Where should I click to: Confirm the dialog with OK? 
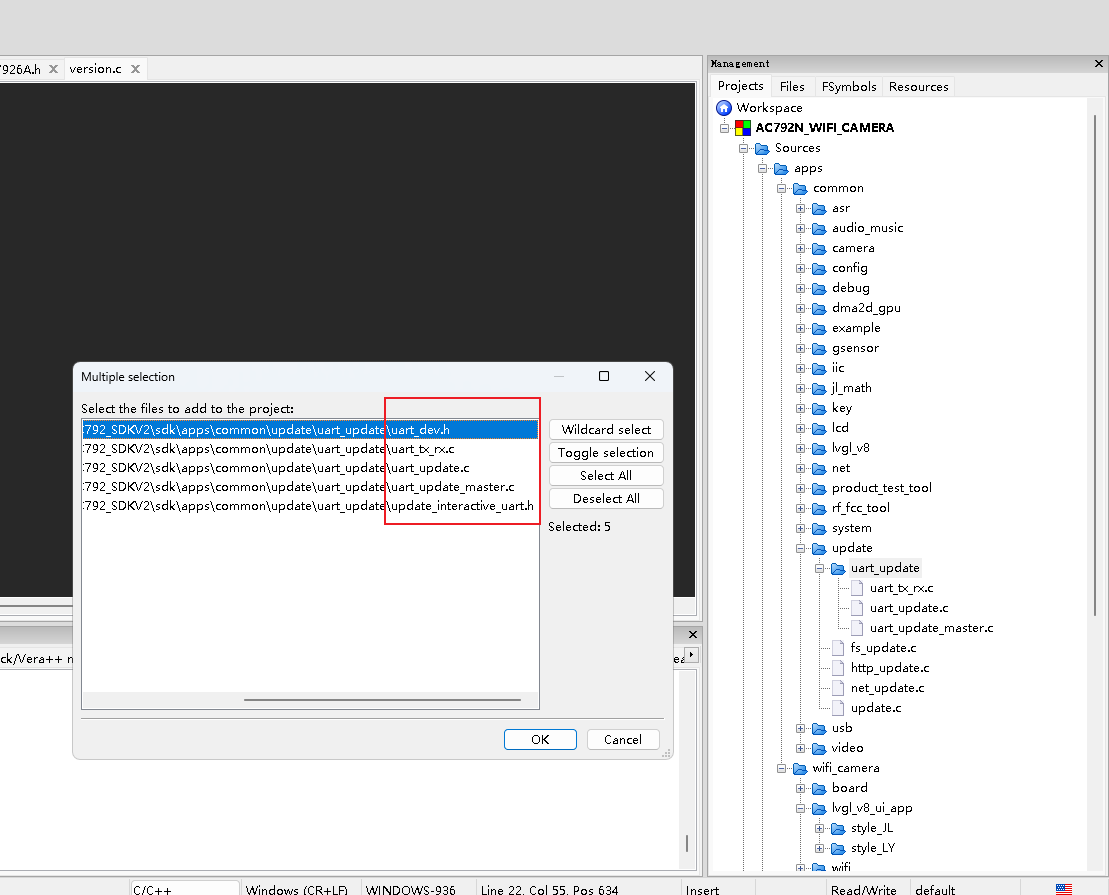pyautogui.click(x=540, y=739)
